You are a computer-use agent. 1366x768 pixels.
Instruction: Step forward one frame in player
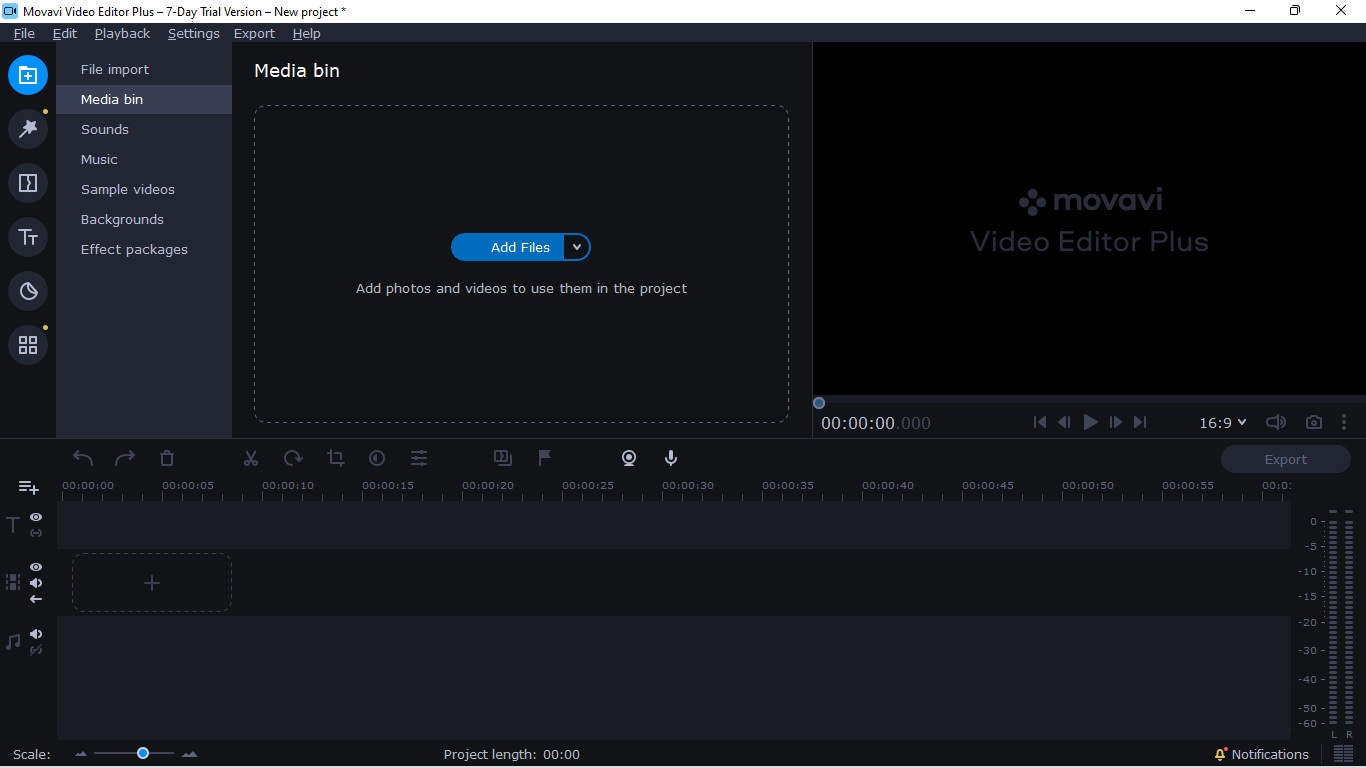1116,423
